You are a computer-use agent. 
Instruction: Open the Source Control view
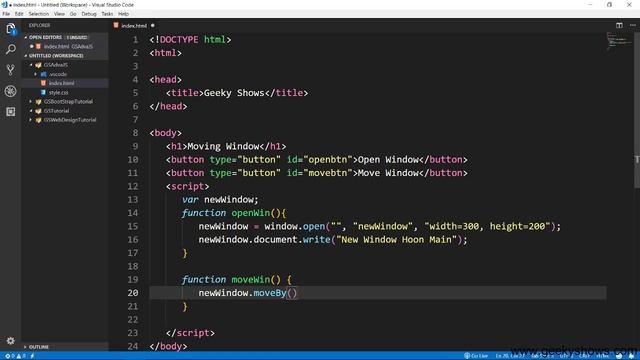(11, 70)
